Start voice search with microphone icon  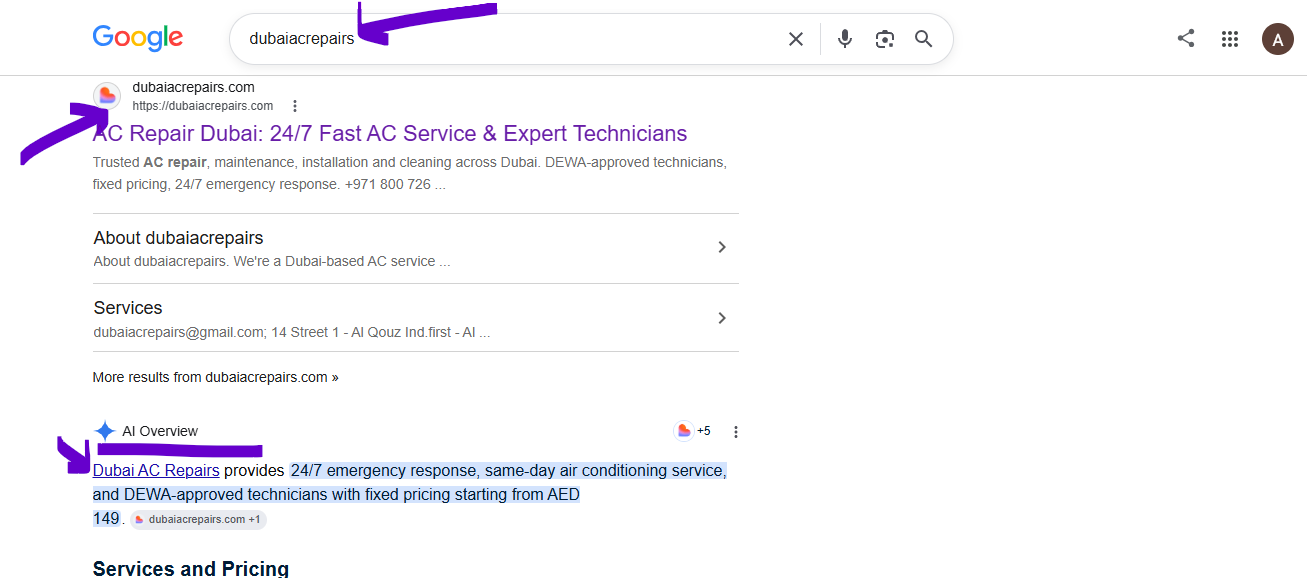tap(845, 39)
